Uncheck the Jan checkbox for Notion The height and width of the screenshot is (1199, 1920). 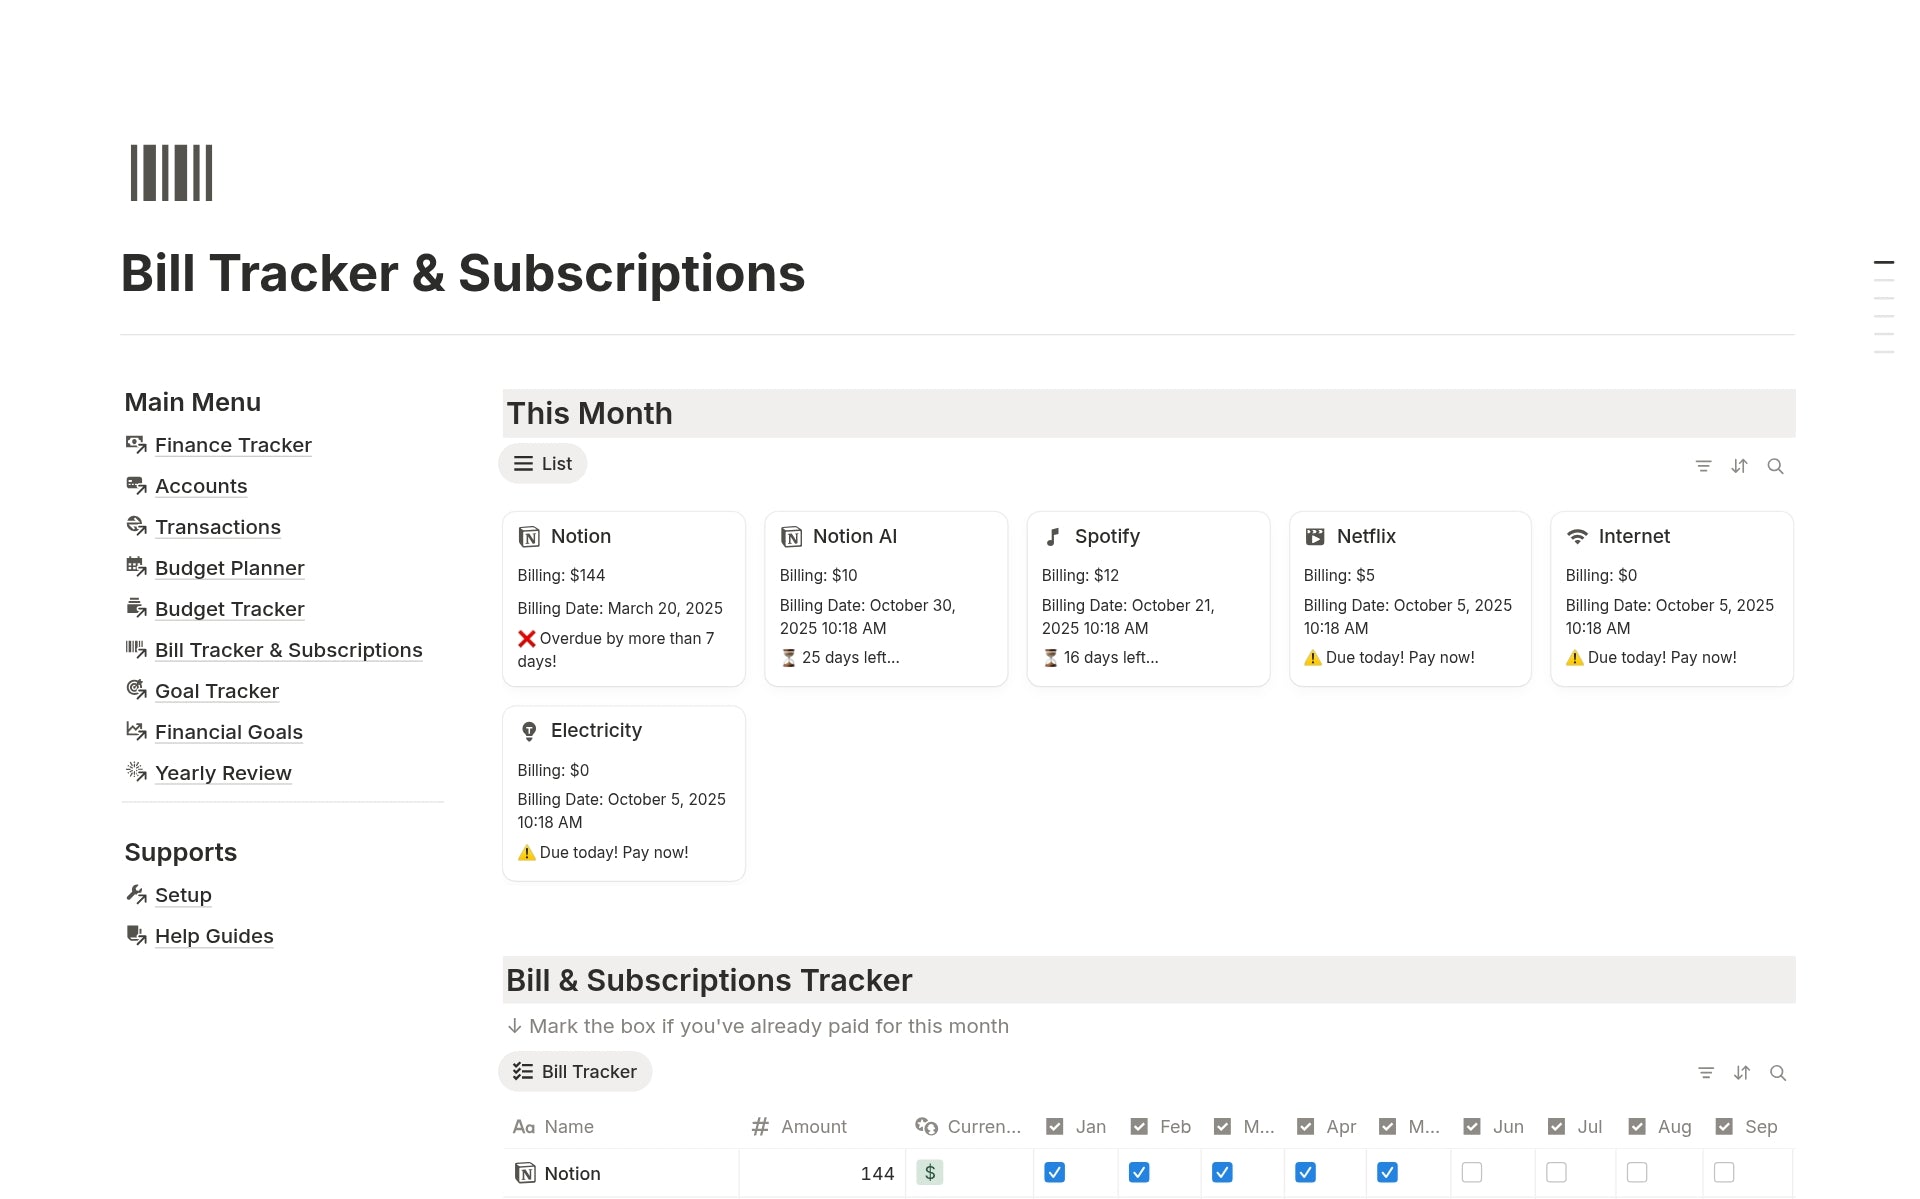[x=1054, y=1172]
